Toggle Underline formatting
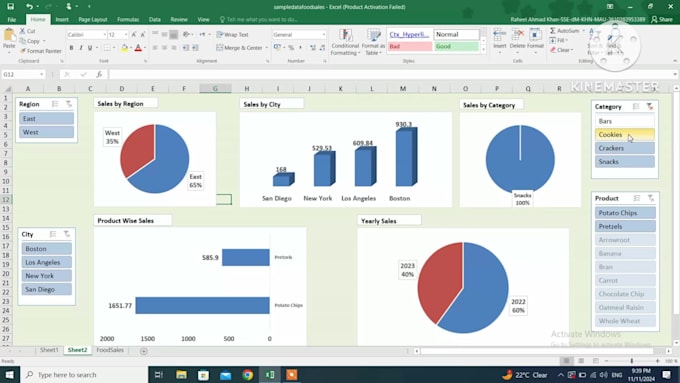 [90, 48]
